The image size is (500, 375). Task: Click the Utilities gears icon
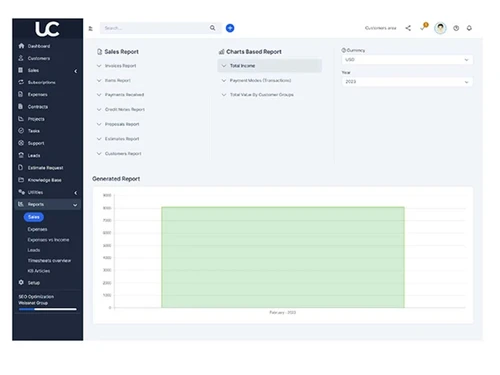(x=21, y=192)
